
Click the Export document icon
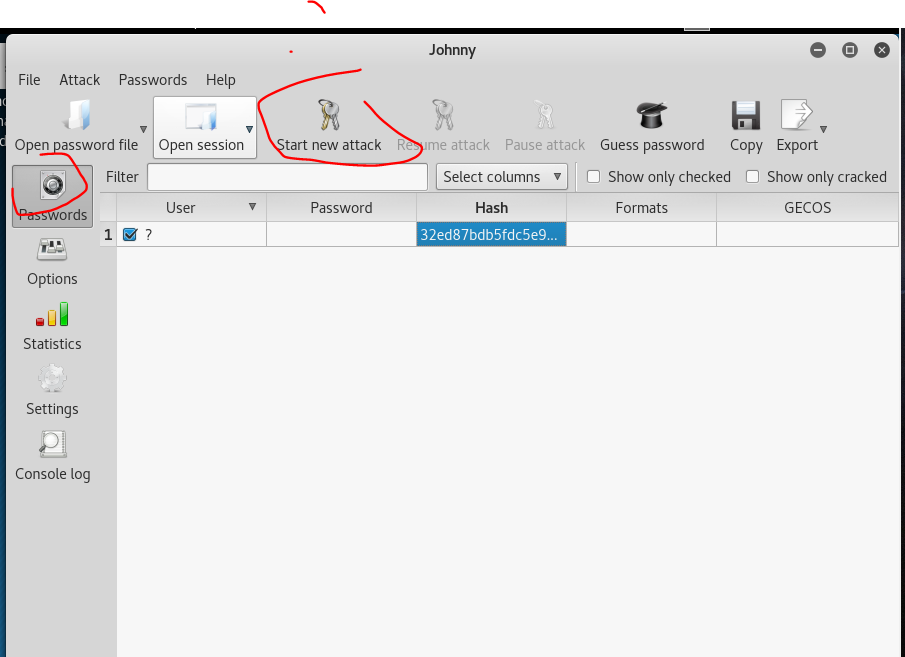pyautogui.click(x=796, y=116)
